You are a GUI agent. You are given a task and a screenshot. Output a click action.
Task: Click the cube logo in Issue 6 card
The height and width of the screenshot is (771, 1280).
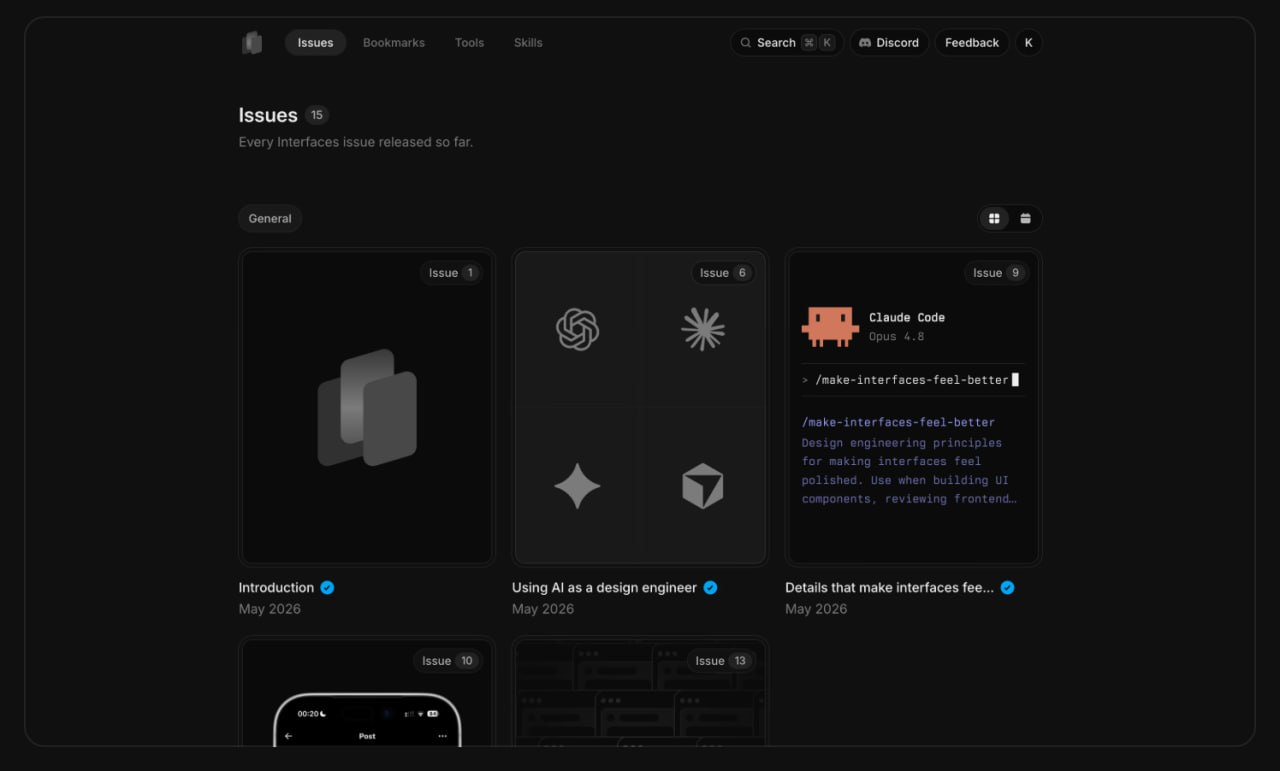point(703,486)
